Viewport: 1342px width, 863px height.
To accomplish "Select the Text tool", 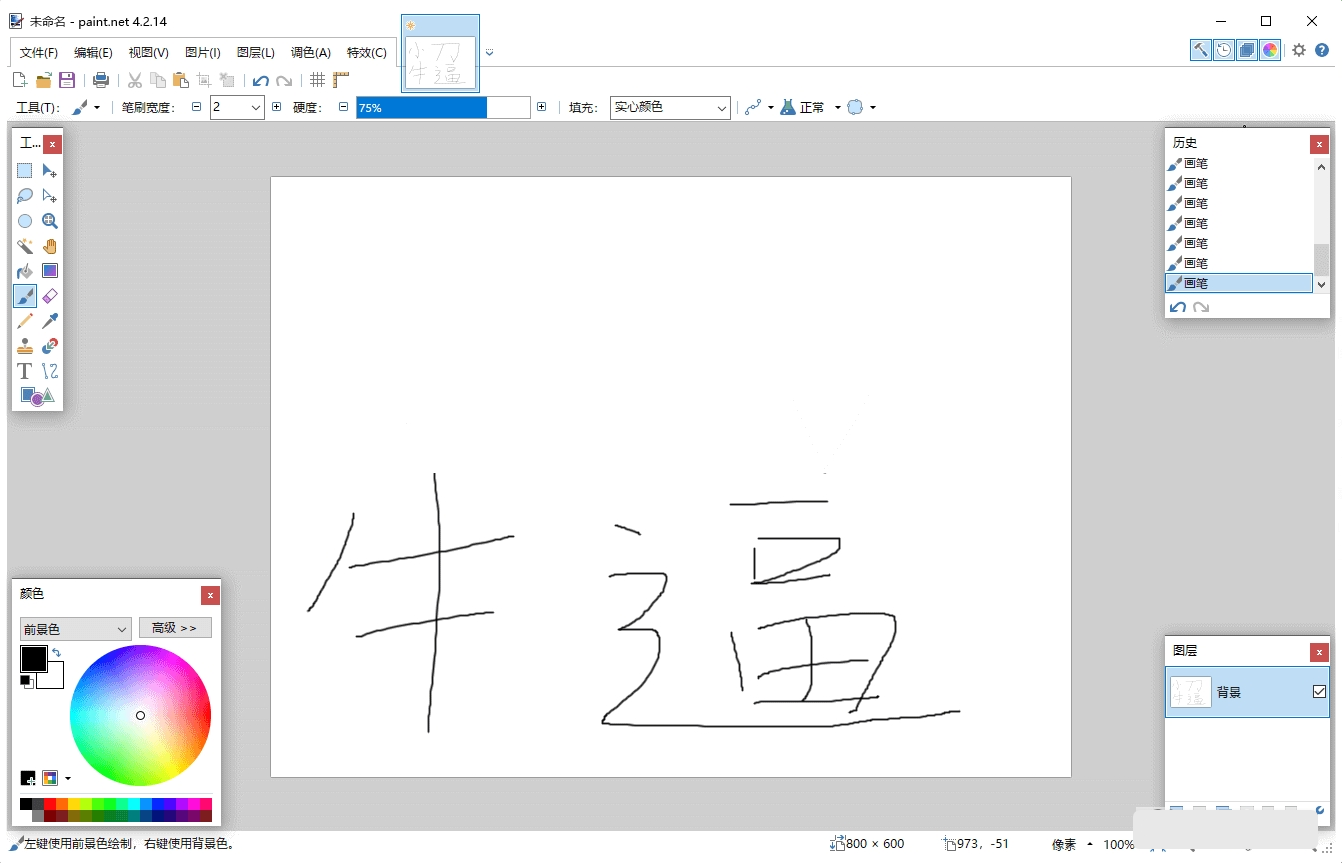I will (x=25, y=371).
